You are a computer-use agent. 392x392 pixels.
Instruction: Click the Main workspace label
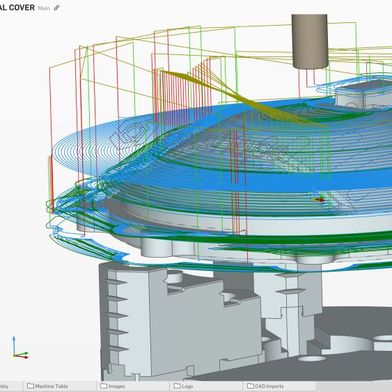[44, 8]
